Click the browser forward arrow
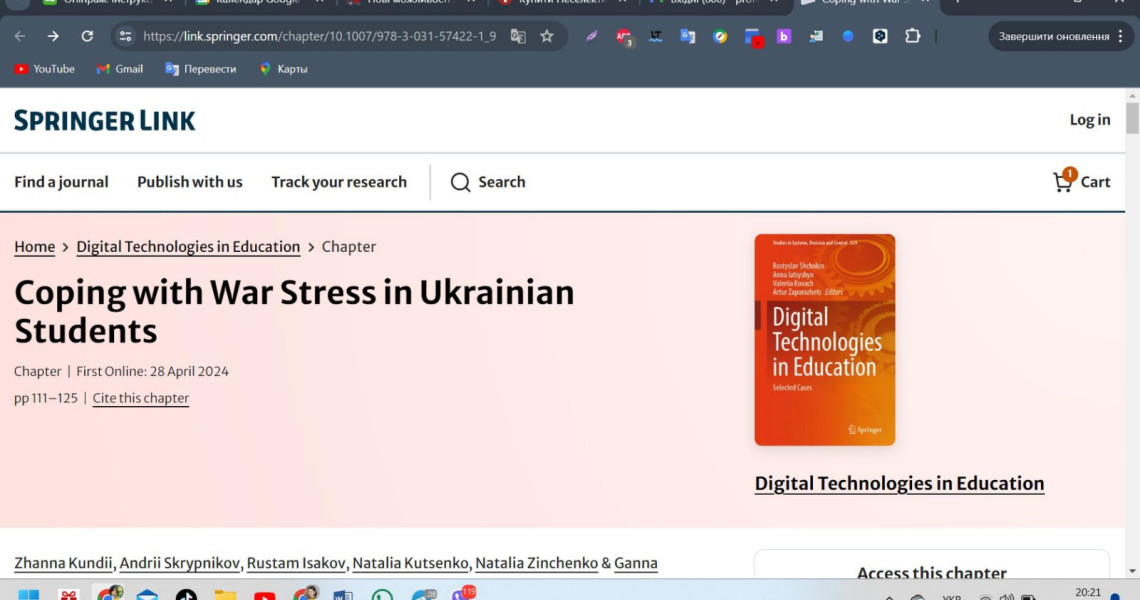Screen dimensions: 1140x600 point(53,36)
